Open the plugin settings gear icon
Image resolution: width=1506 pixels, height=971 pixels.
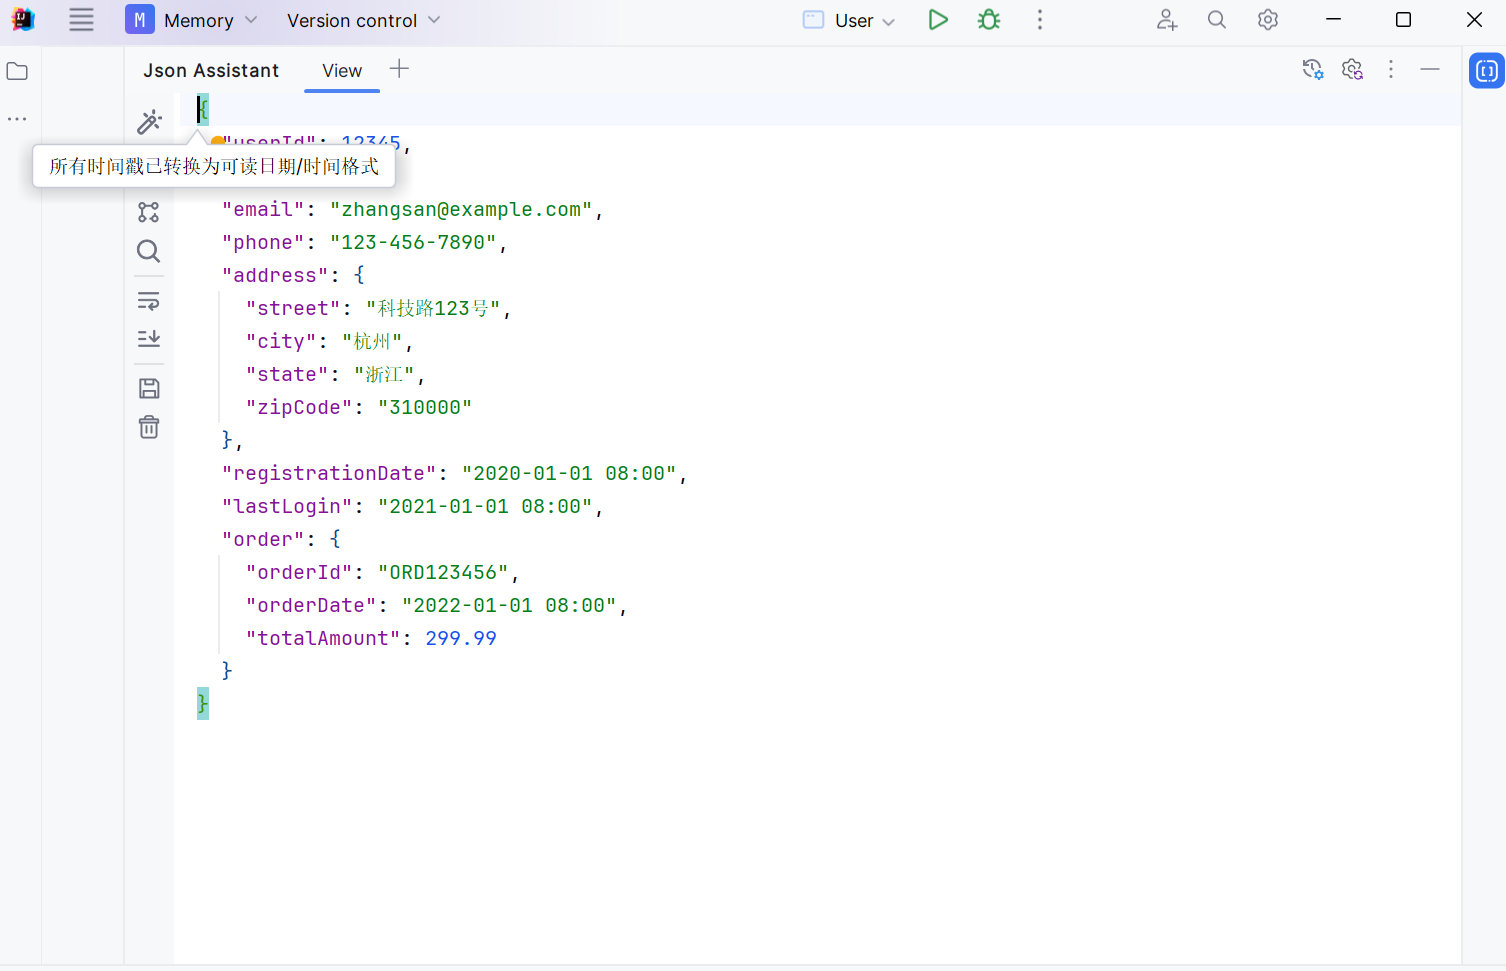coord(1352,69)
